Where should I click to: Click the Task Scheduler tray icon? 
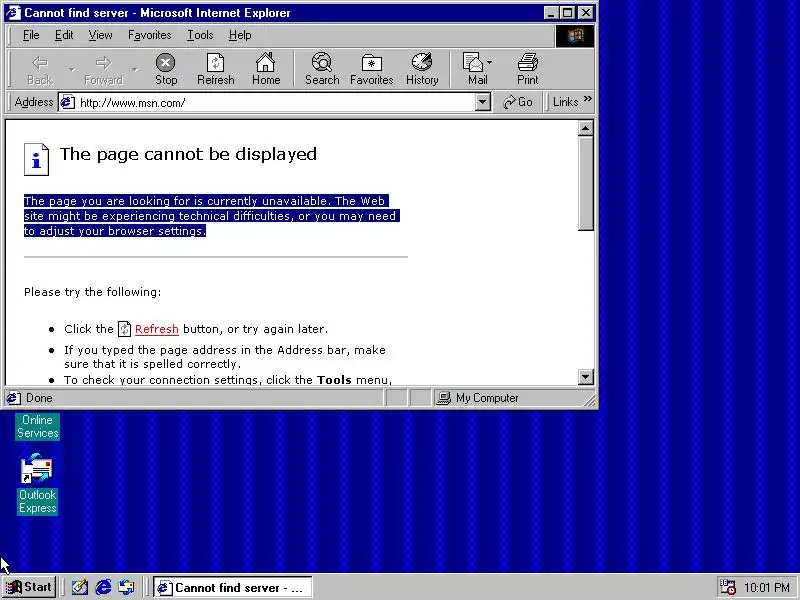coord(727,587)
